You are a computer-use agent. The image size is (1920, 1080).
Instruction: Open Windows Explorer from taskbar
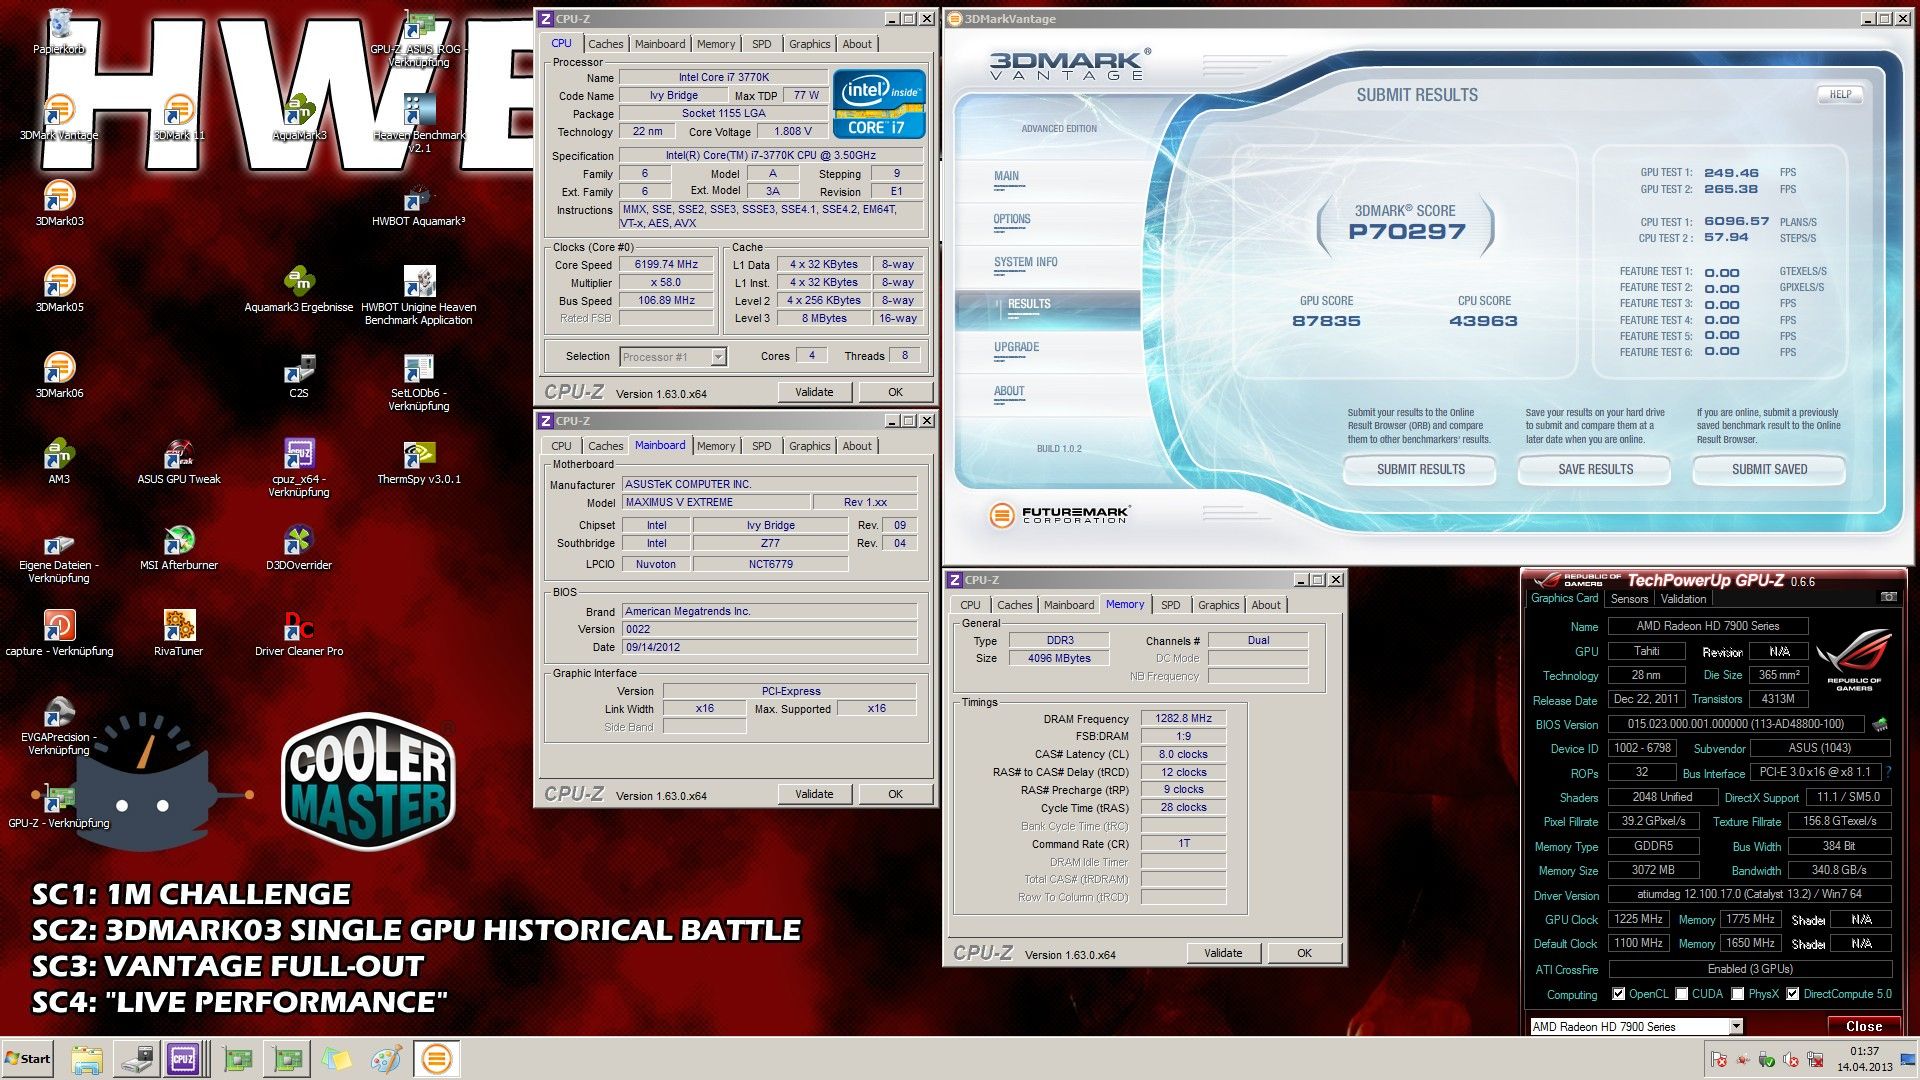86,1059
